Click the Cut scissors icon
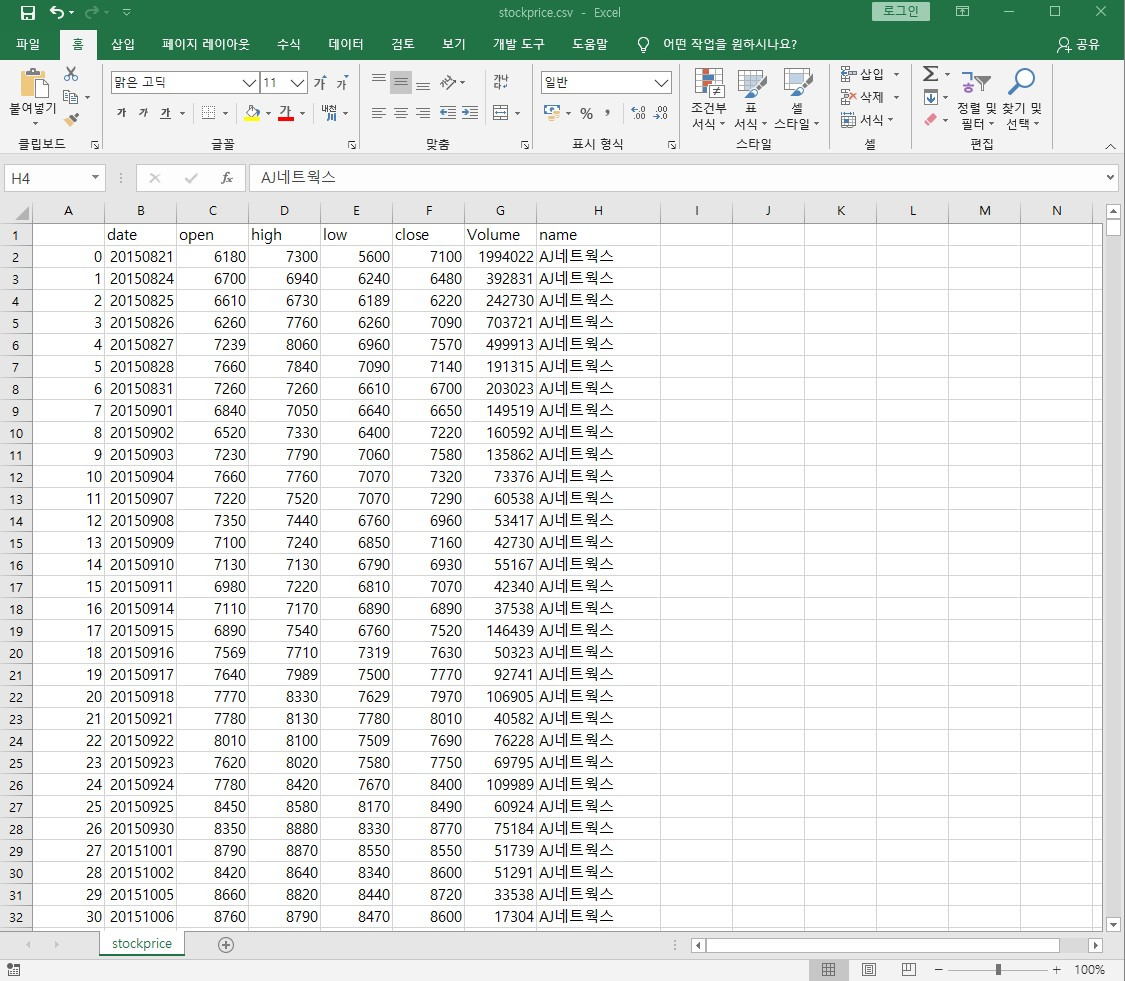1125x981 pixels. tap(70, 74)
